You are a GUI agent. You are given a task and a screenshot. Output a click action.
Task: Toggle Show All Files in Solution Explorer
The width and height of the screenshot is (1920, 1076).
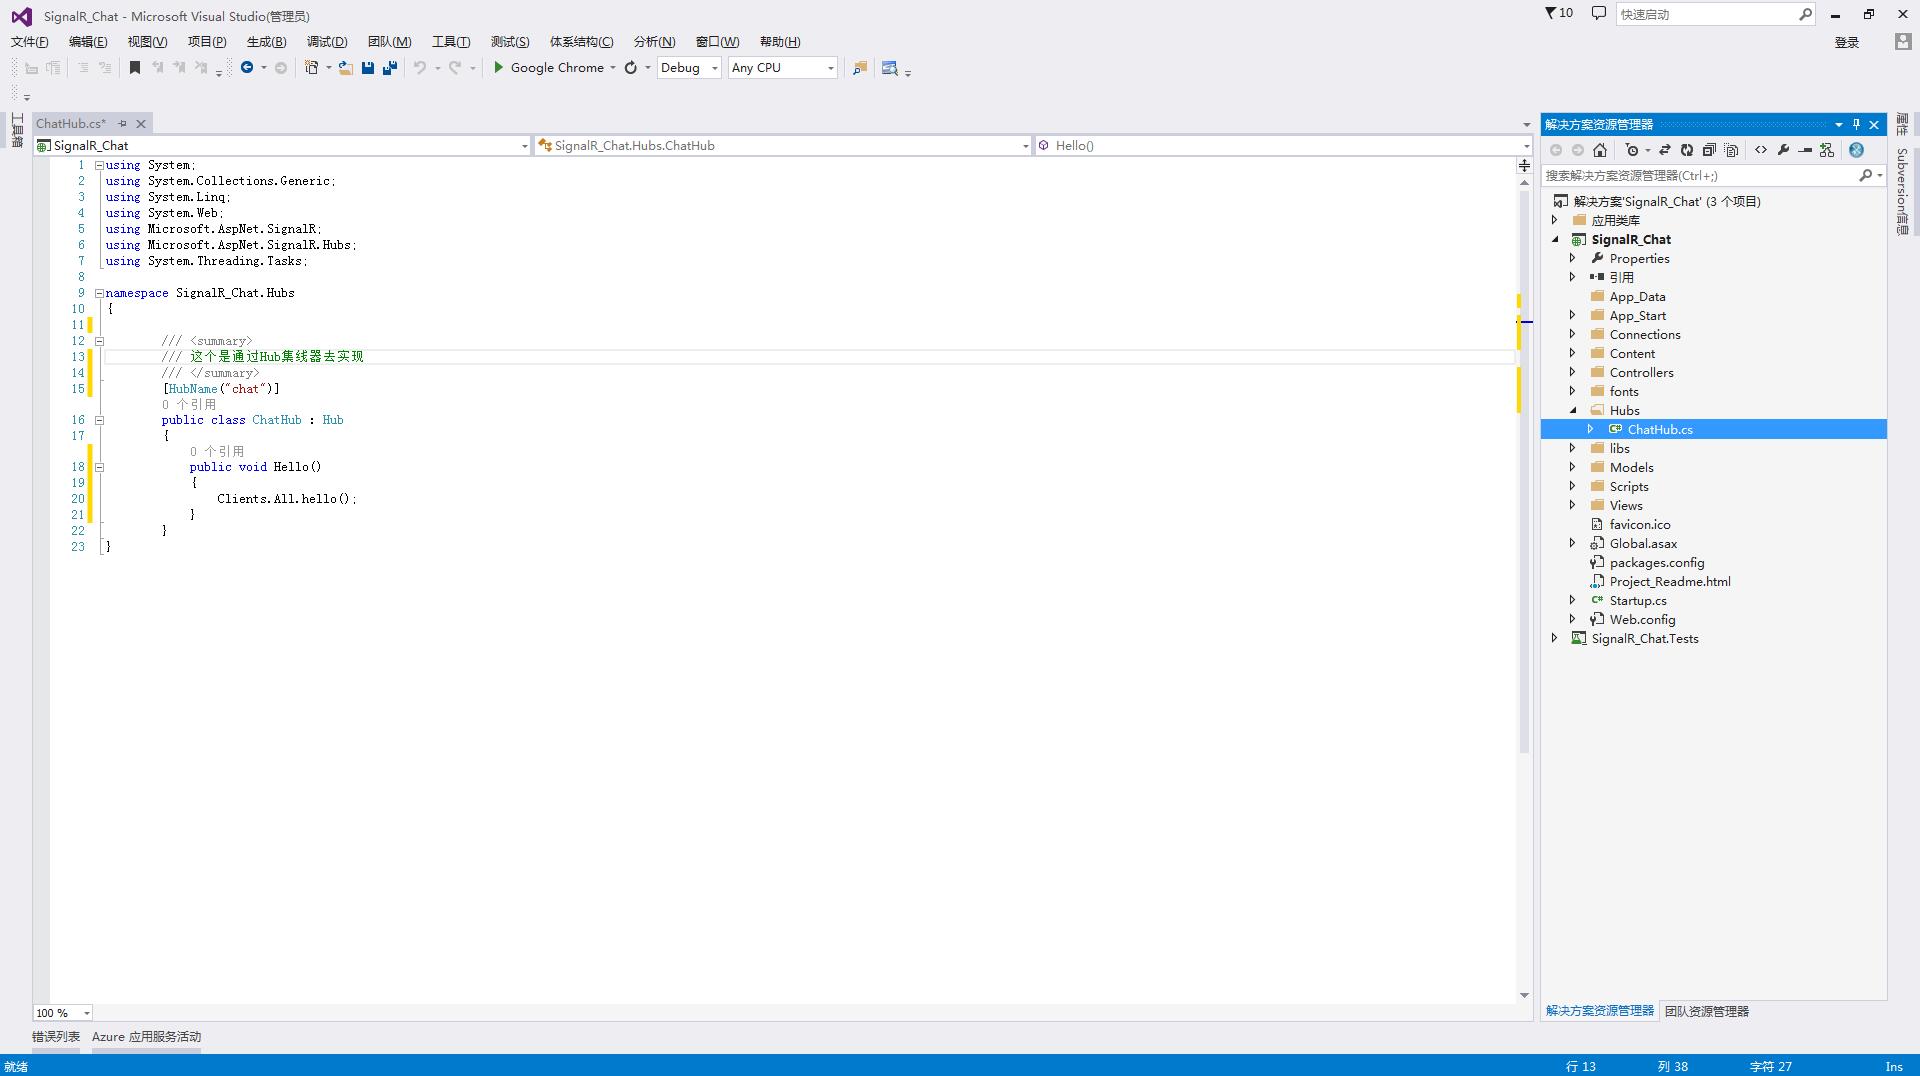1732,150
